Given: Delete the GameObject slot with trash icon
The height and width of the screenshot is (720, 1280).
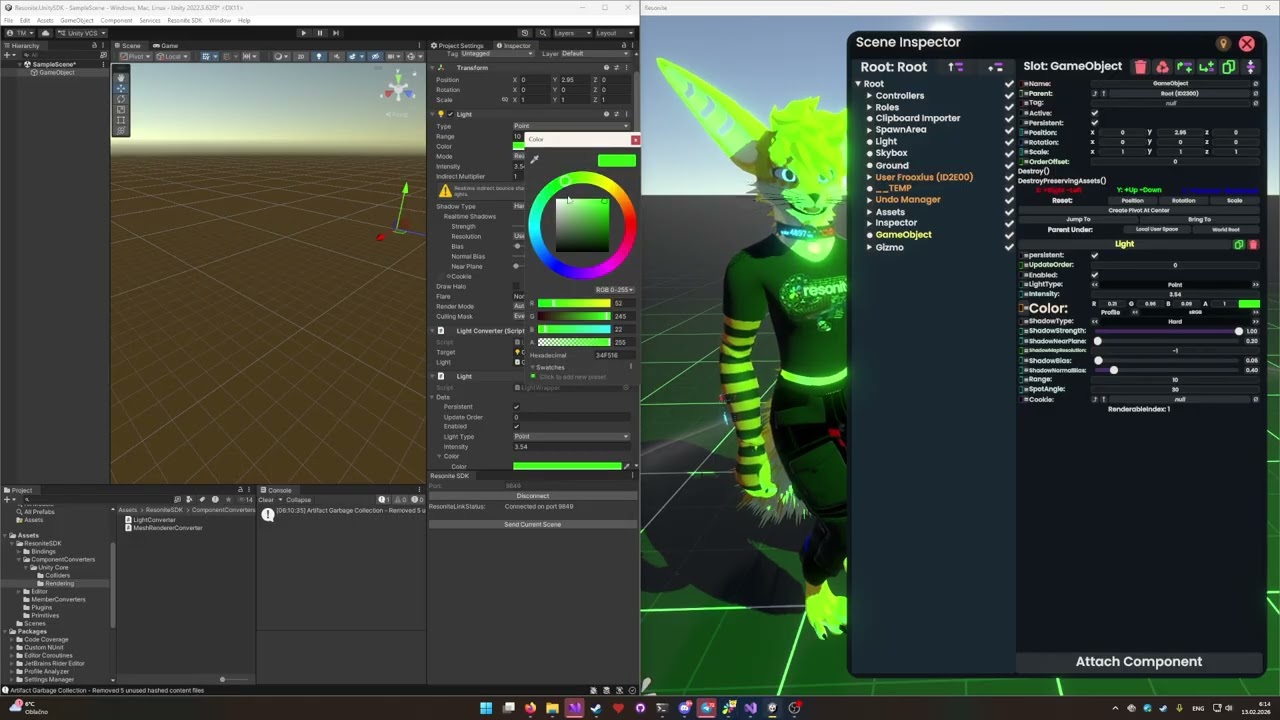Looking at the screenshot, I should click(1141, 67).
